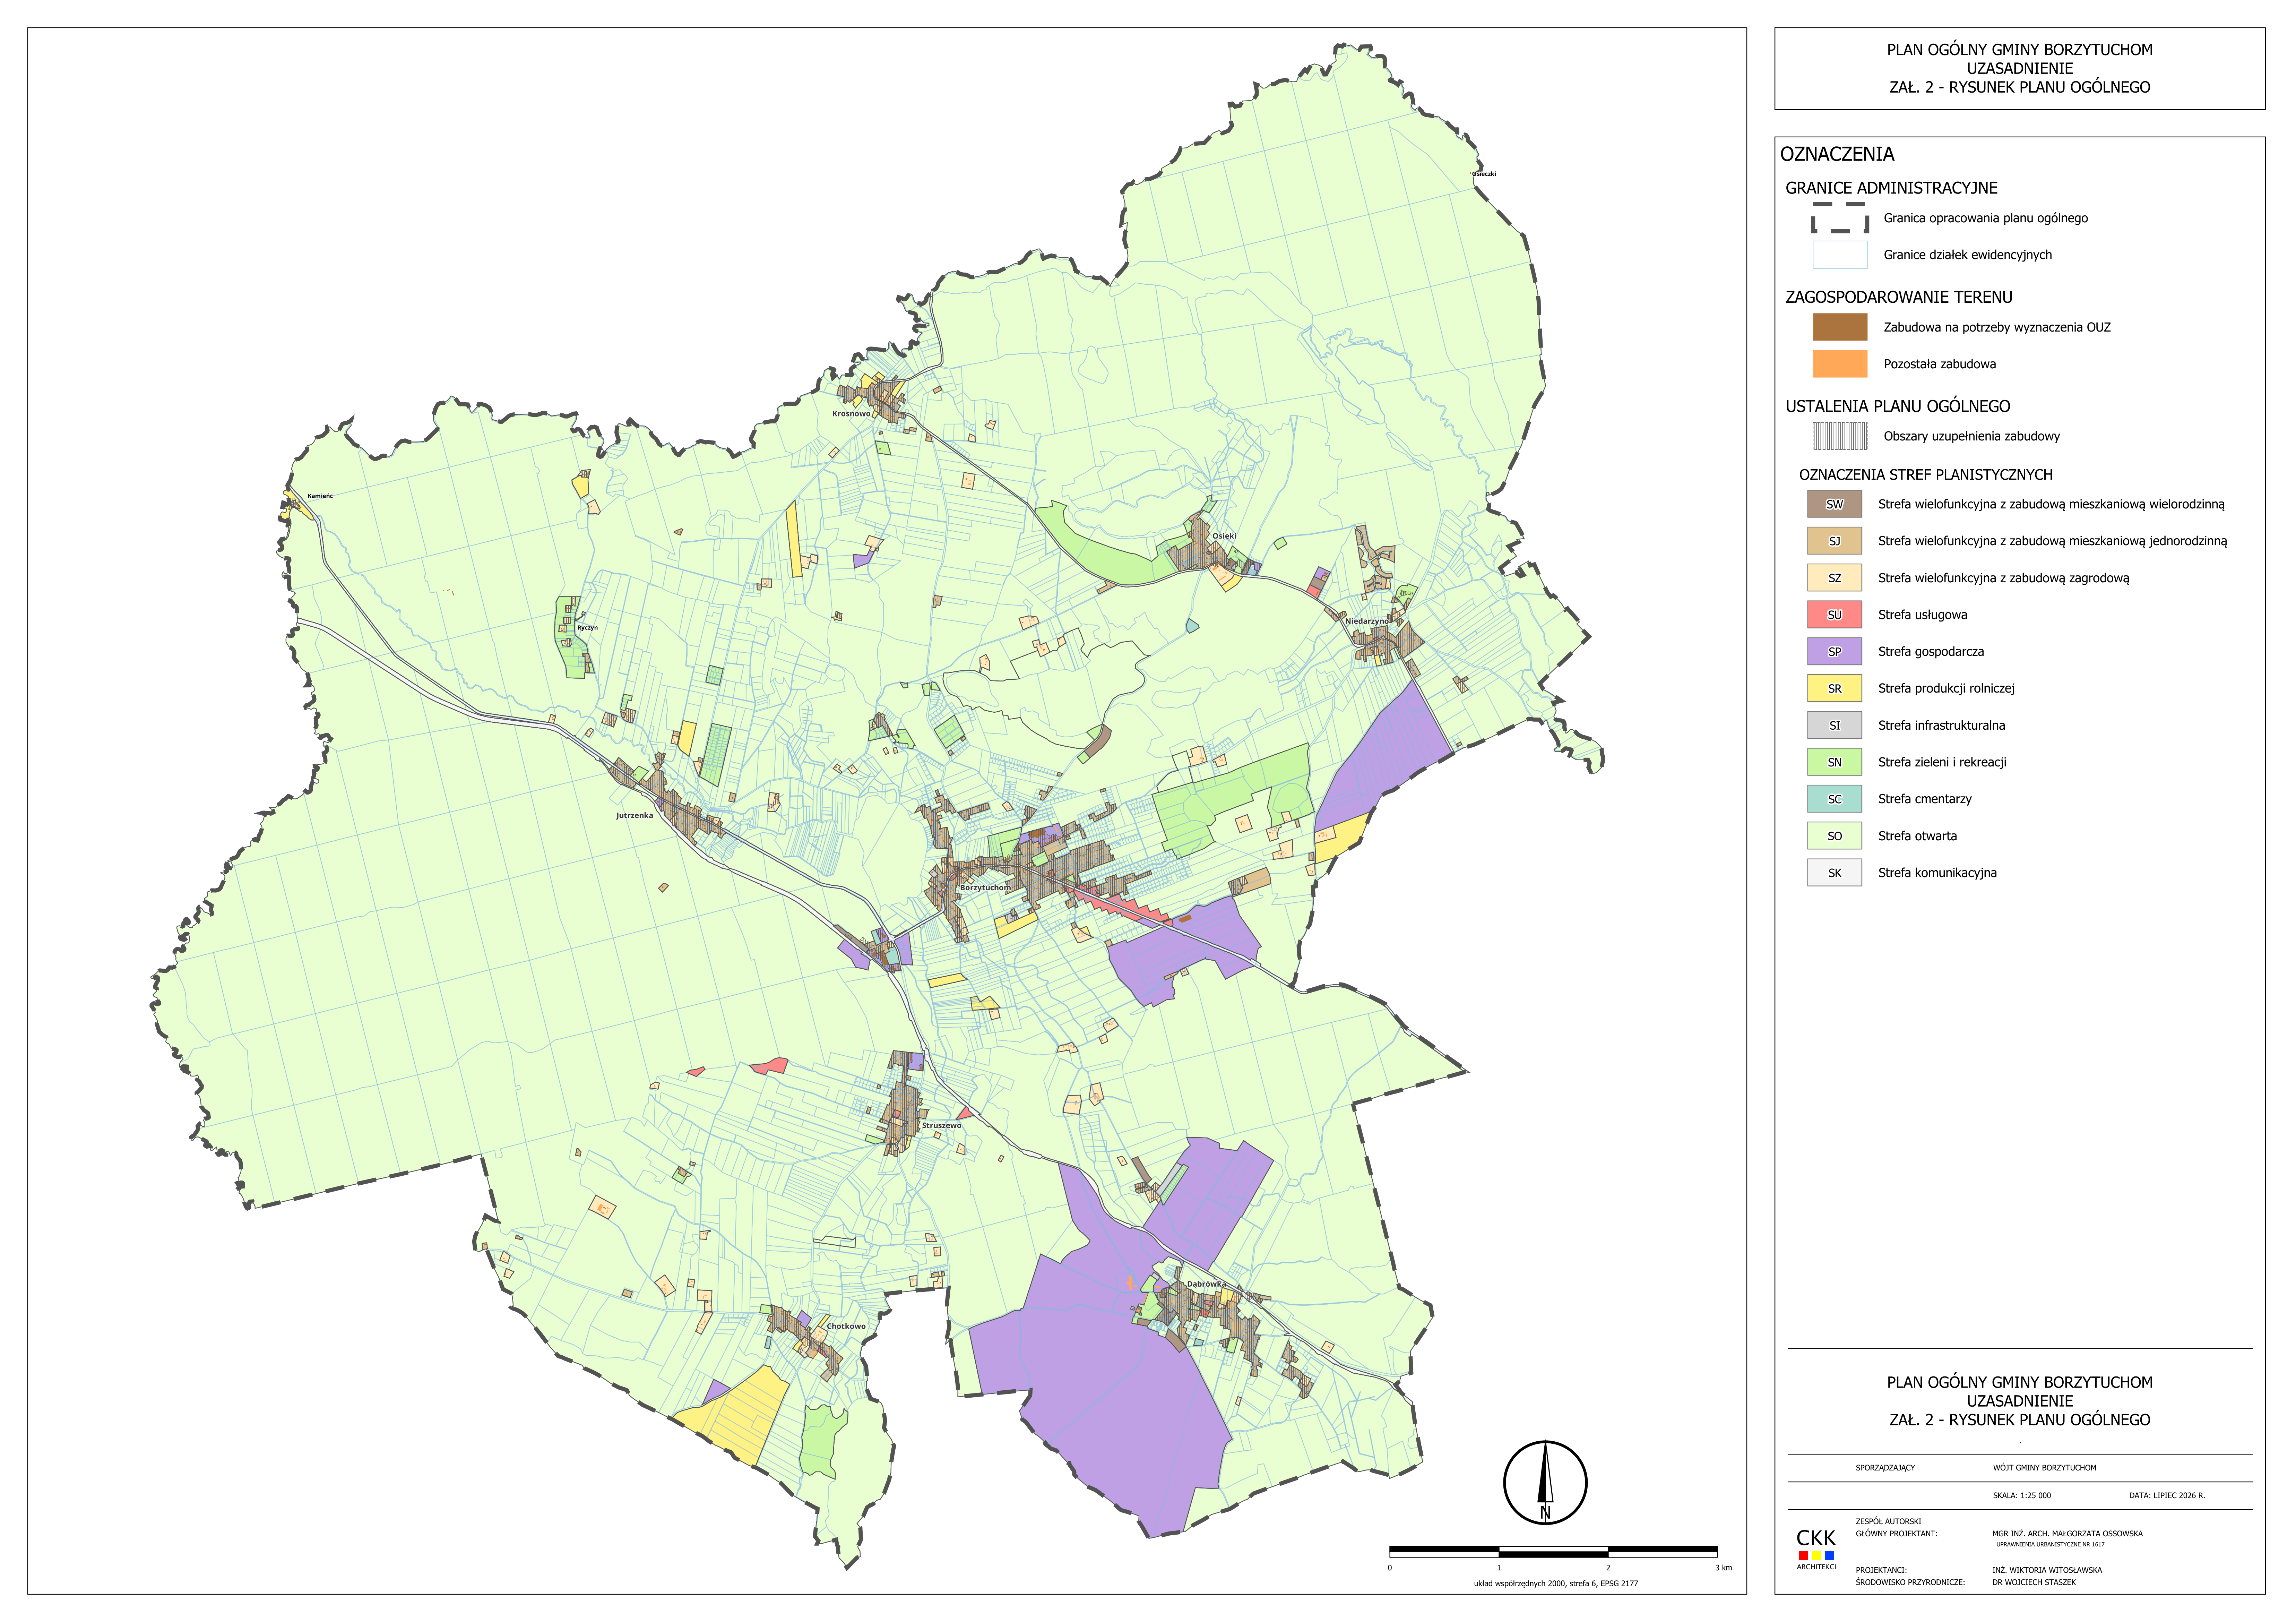Select the red SU zone swatch
The width and height of the screenshot is (2296, 1622).
tap(1834, 615)
